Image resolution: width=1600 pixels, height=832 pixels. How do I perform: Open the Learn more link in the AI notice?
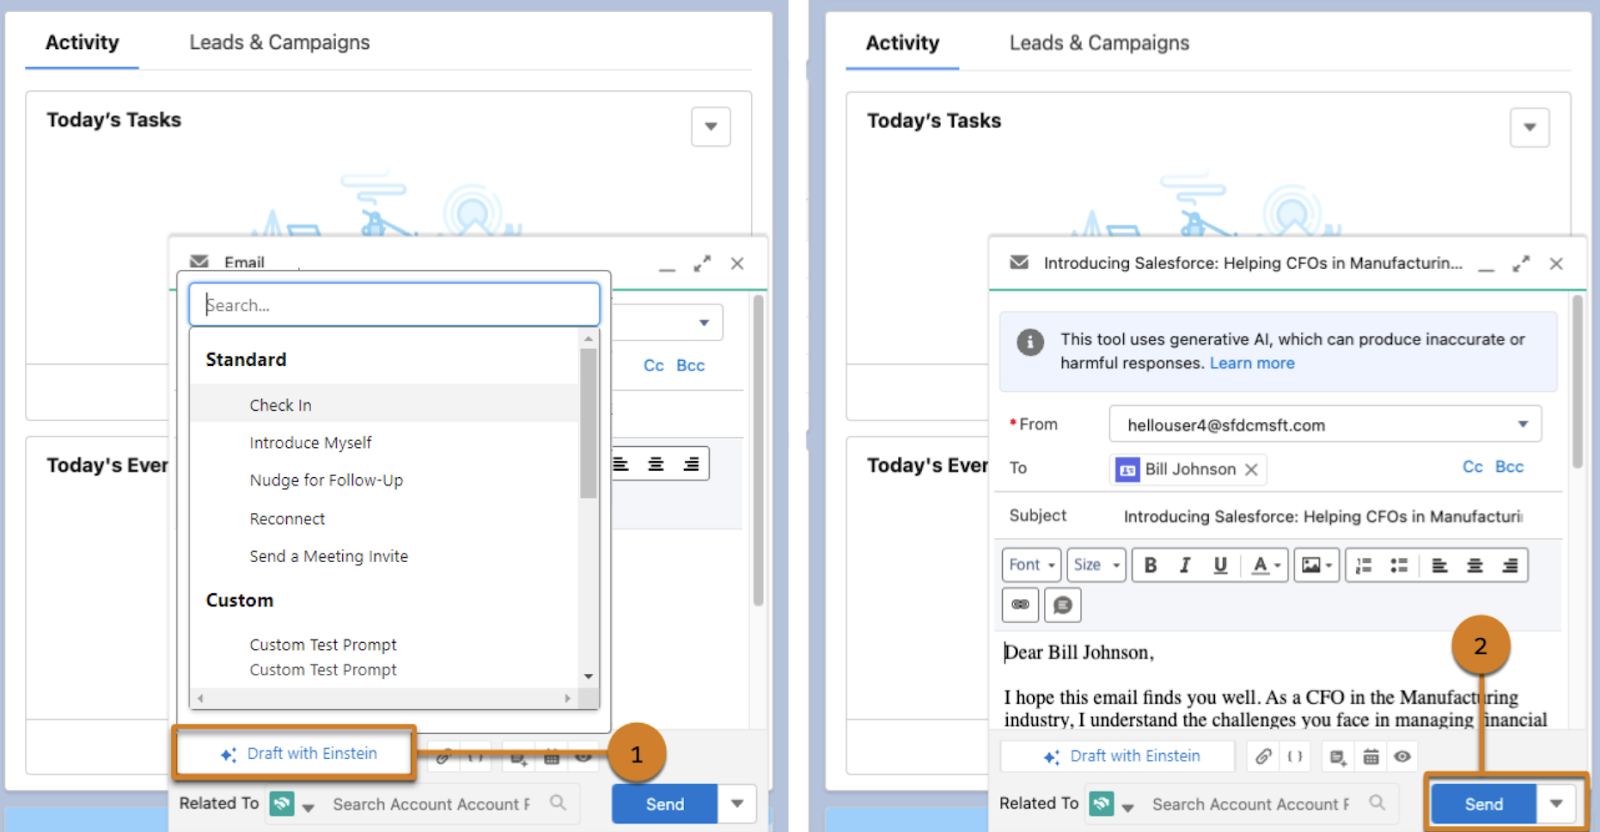1252,363
